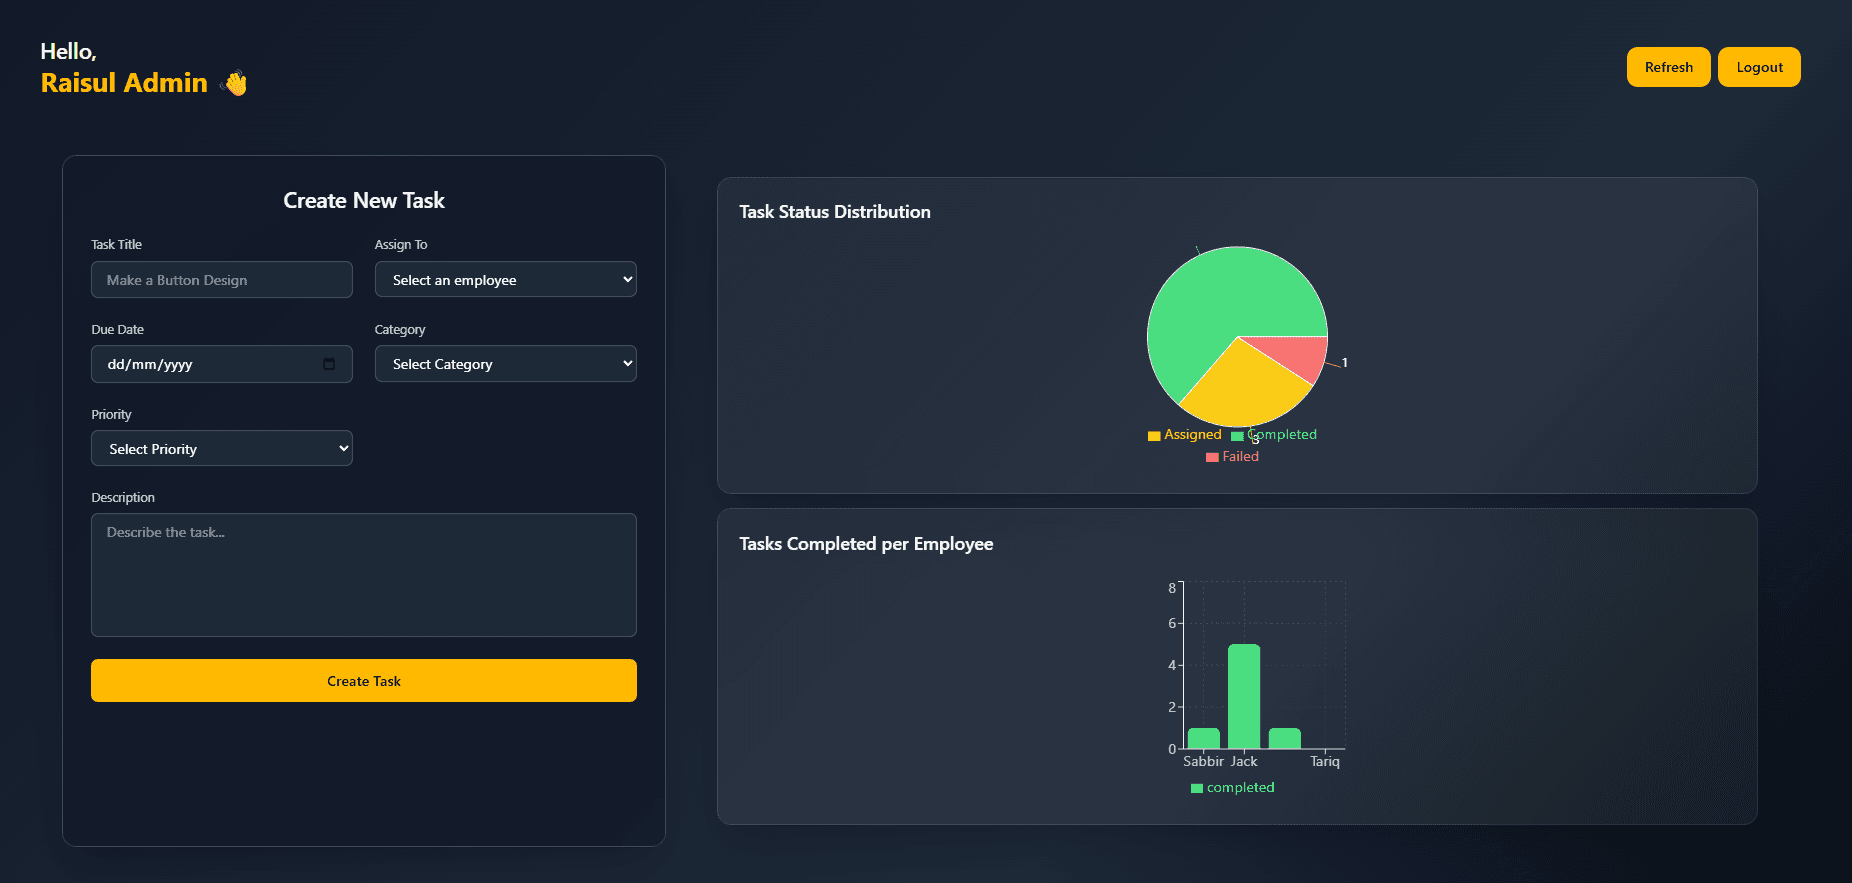Click the dd/mm/yyyy date field text
The image size is (1852, 883).
coord(150,364)
